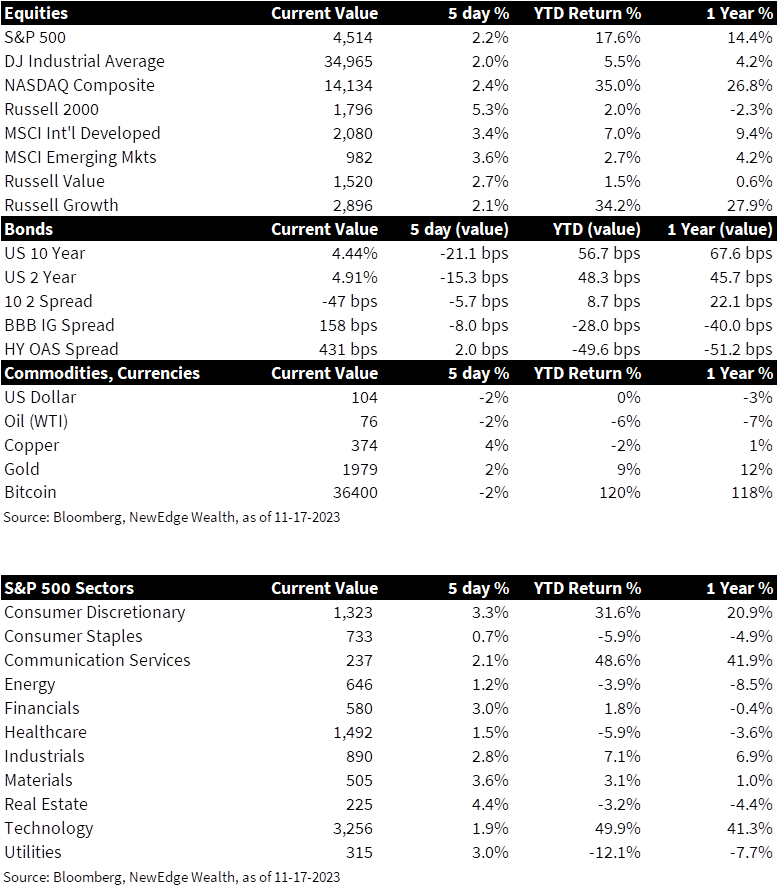Click the Commodities, Currencies header

102,373
